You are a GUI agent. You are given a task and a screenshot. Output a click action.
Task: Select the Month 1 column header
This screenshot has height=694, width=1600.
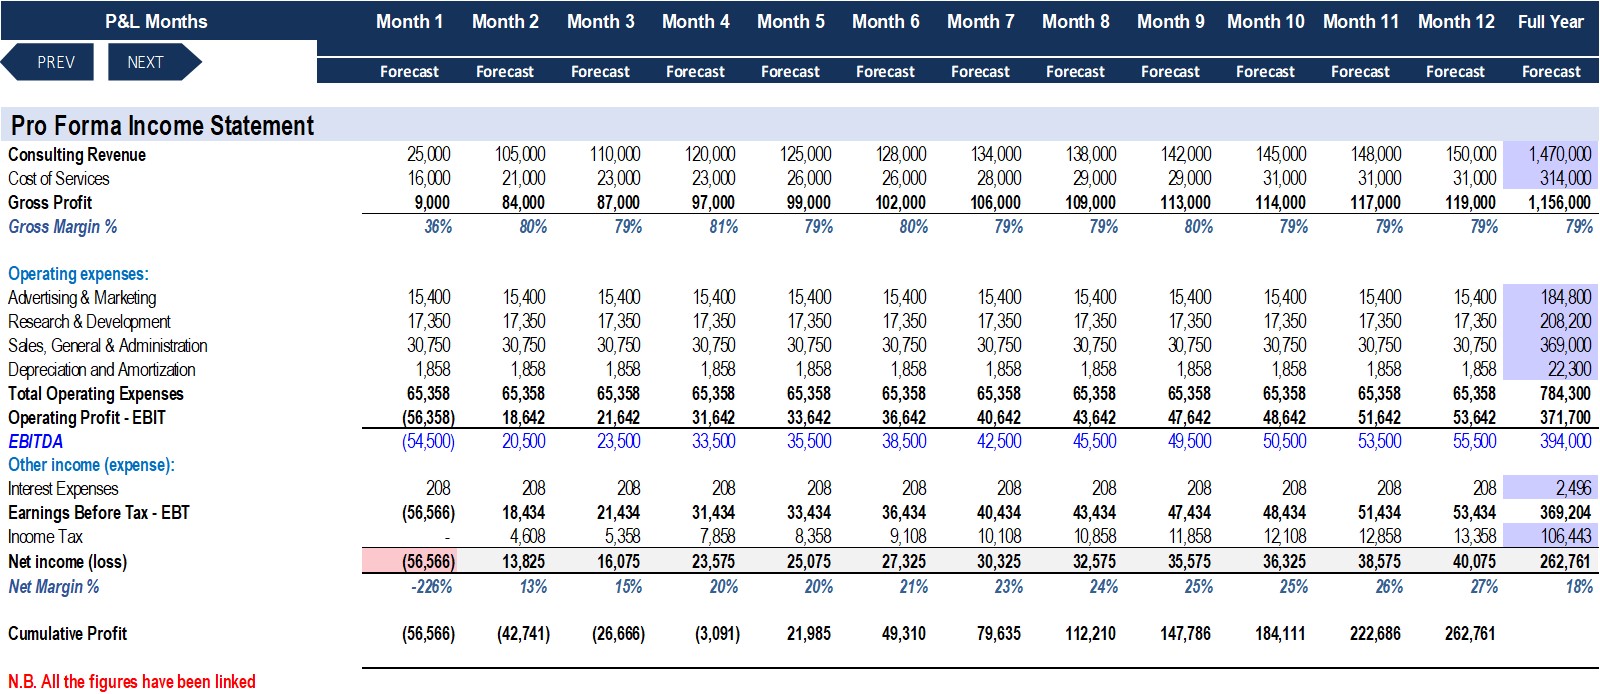409,22
